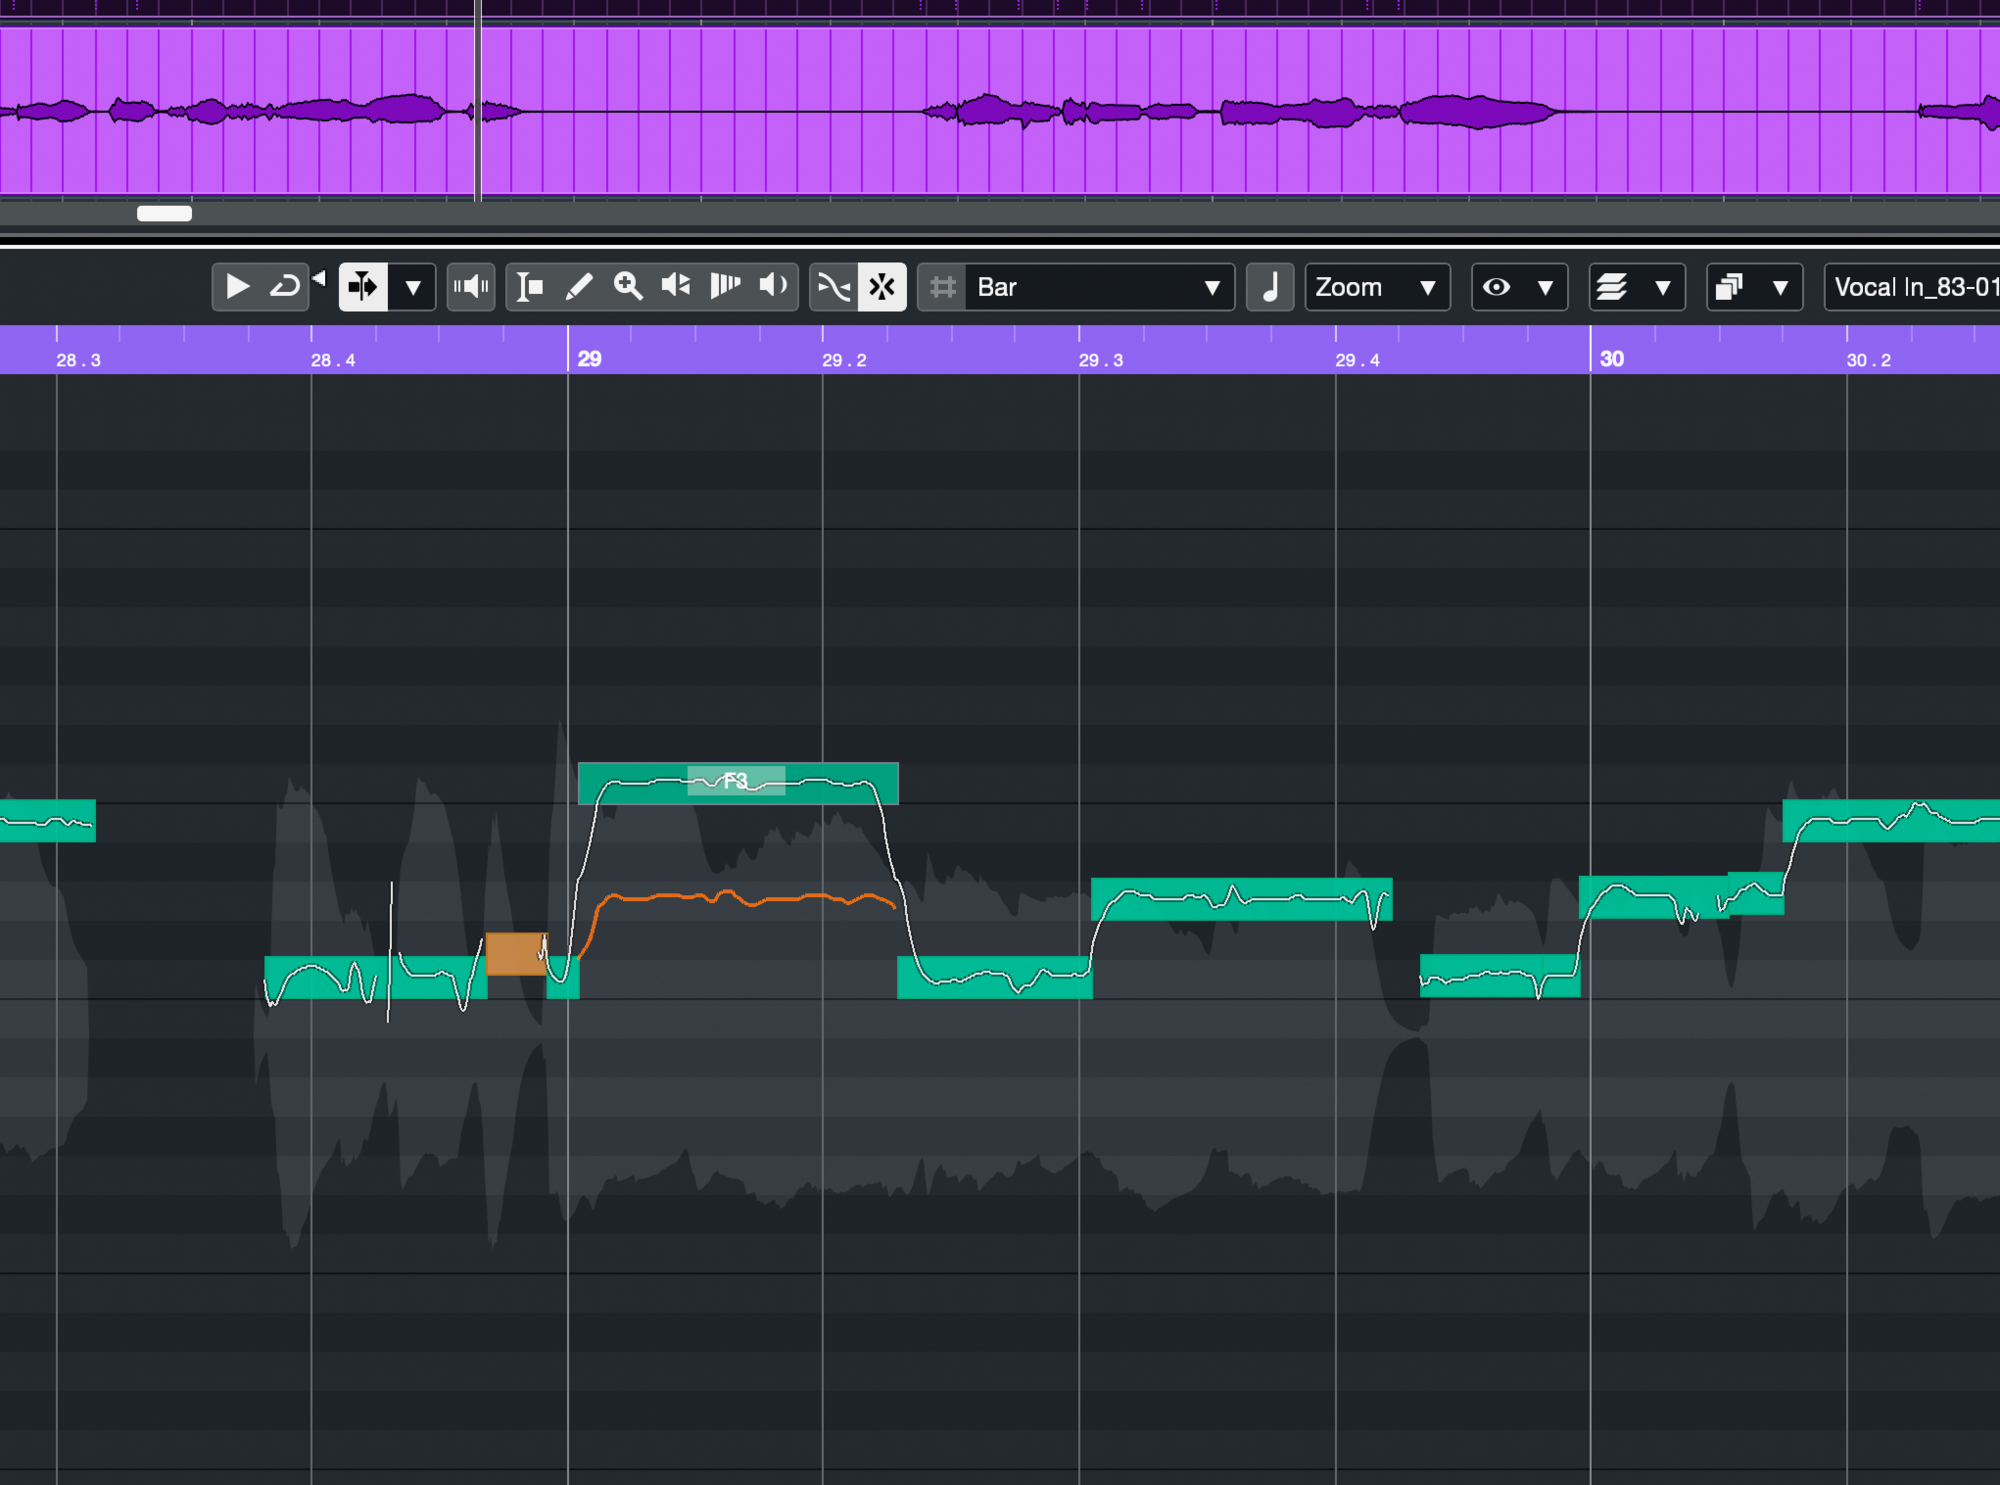This screenshot has height=1485, width=2000.
Task: Open the Zoom mode dropdown
Action: point(1377,288)
